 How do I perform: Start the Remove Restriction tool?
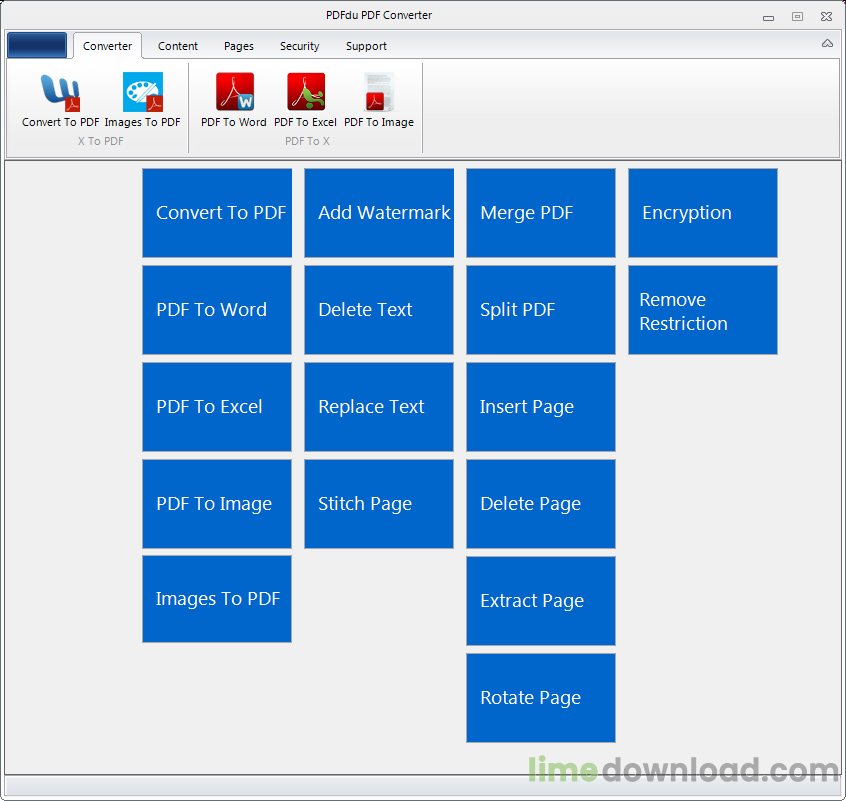click(x=702, y=310)
